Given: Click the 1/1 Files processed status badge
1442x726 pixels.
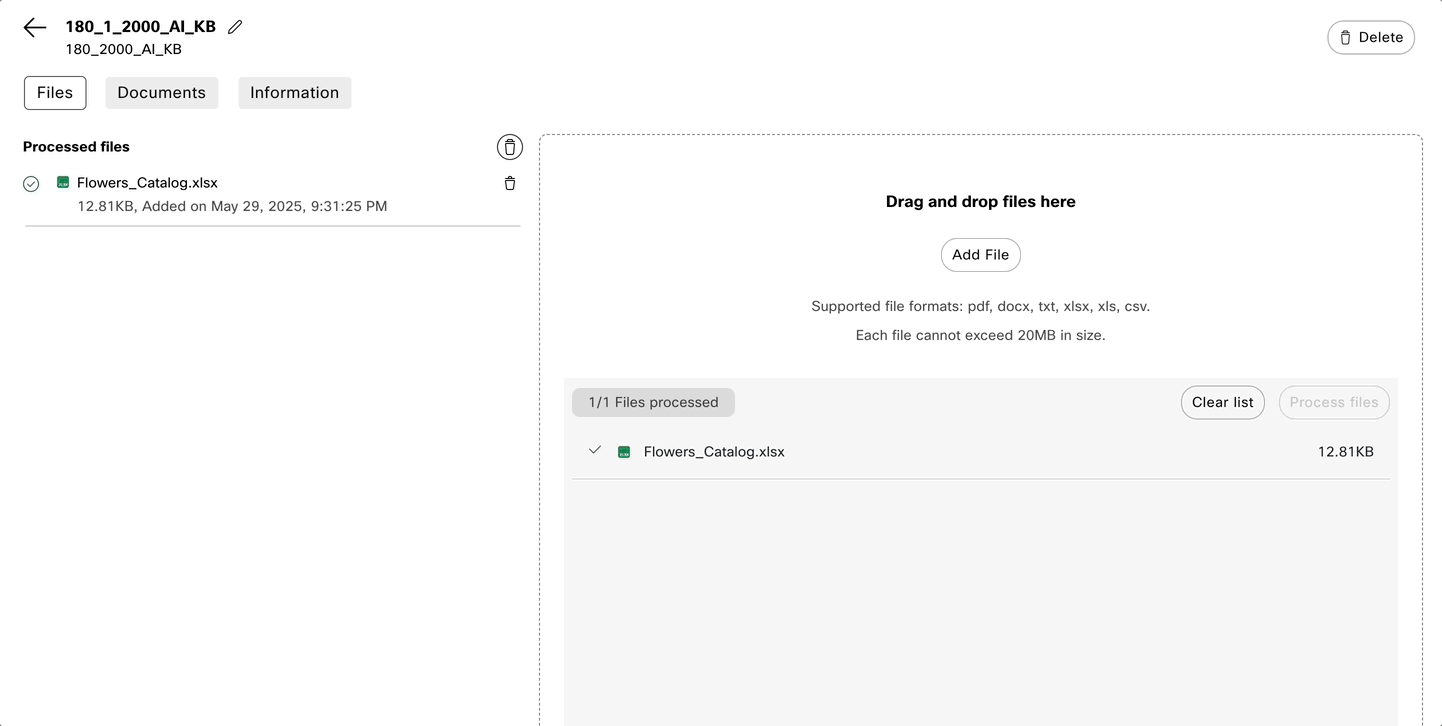Looking at the screenshot, I should (653, 403).
